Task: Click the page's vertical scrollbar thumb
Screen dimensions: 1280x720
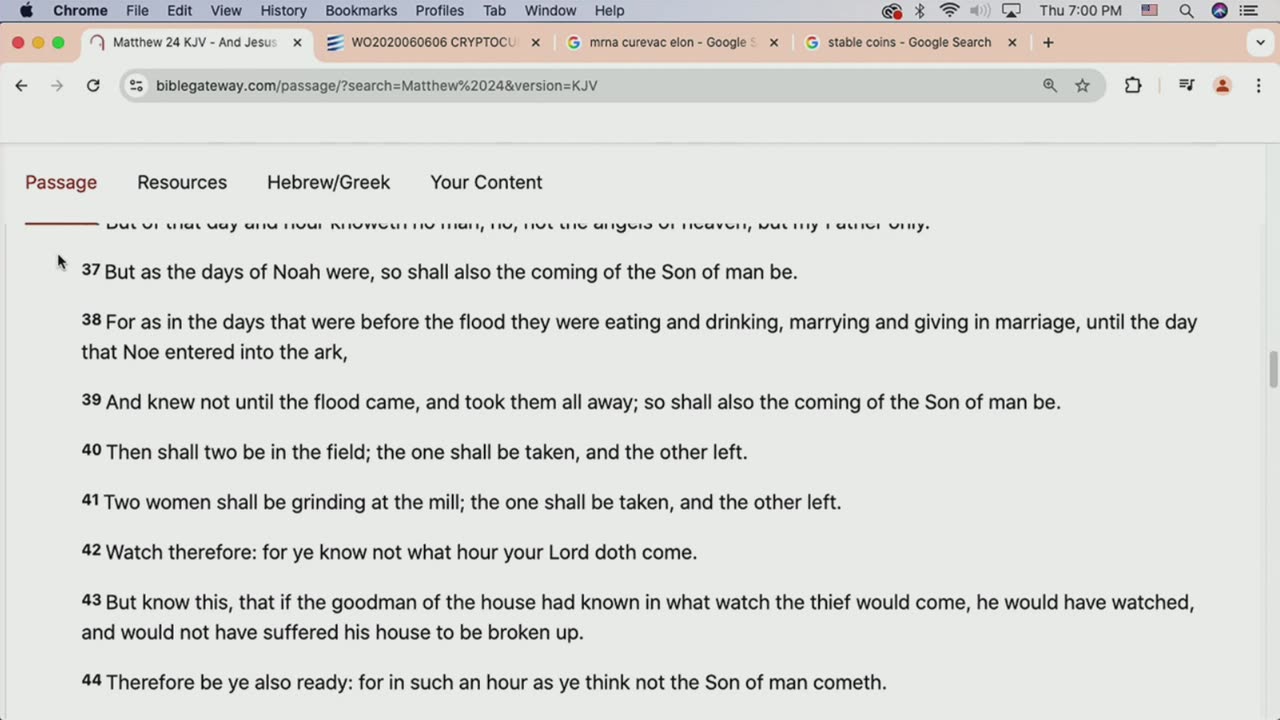Action: point(1273,369)
